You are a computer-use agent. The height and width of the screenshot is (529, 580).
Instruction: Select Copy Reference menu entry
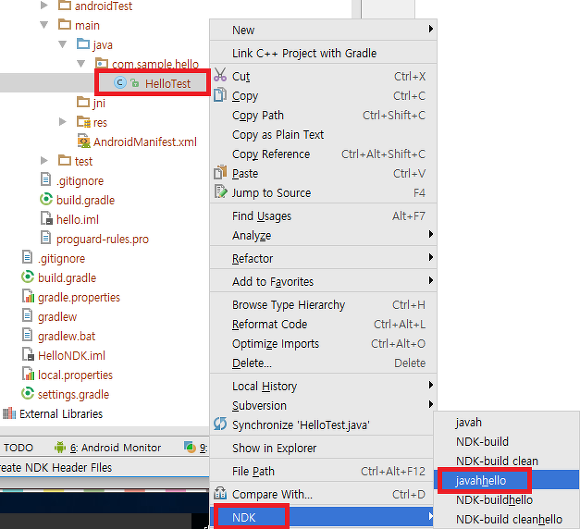pyautogui.click(x=323, y=154)
